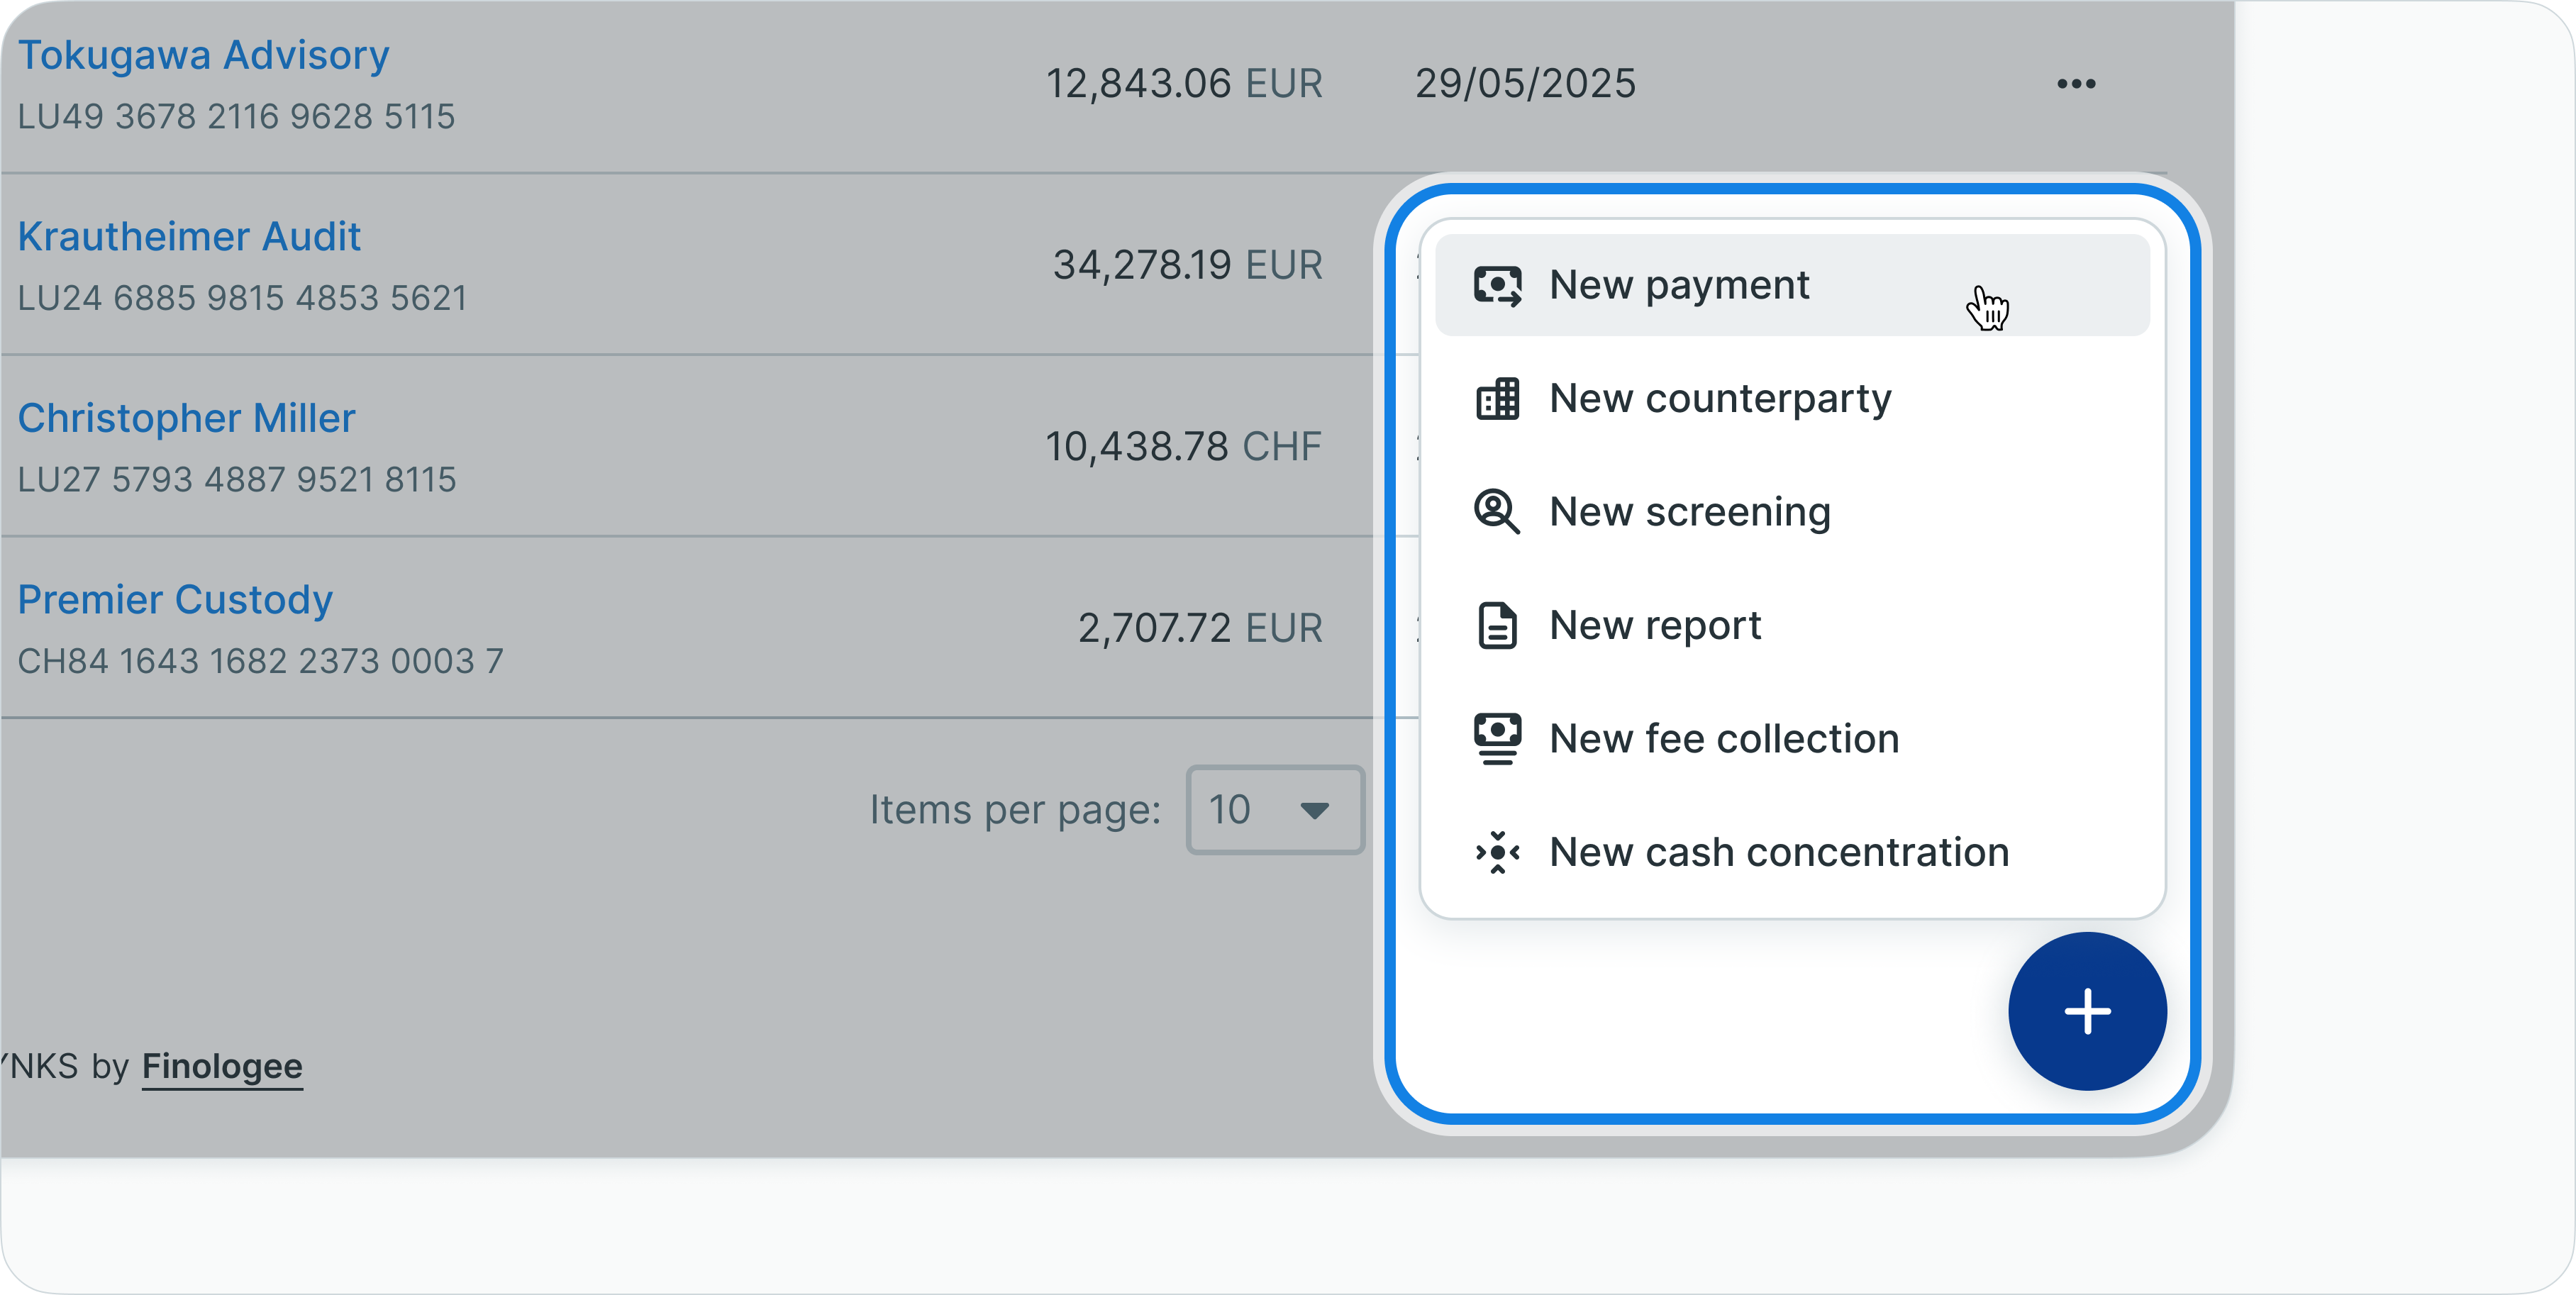Click the New report document icon
The width and height of the screenshot is (2576, 1295).
coord(1497,626)
